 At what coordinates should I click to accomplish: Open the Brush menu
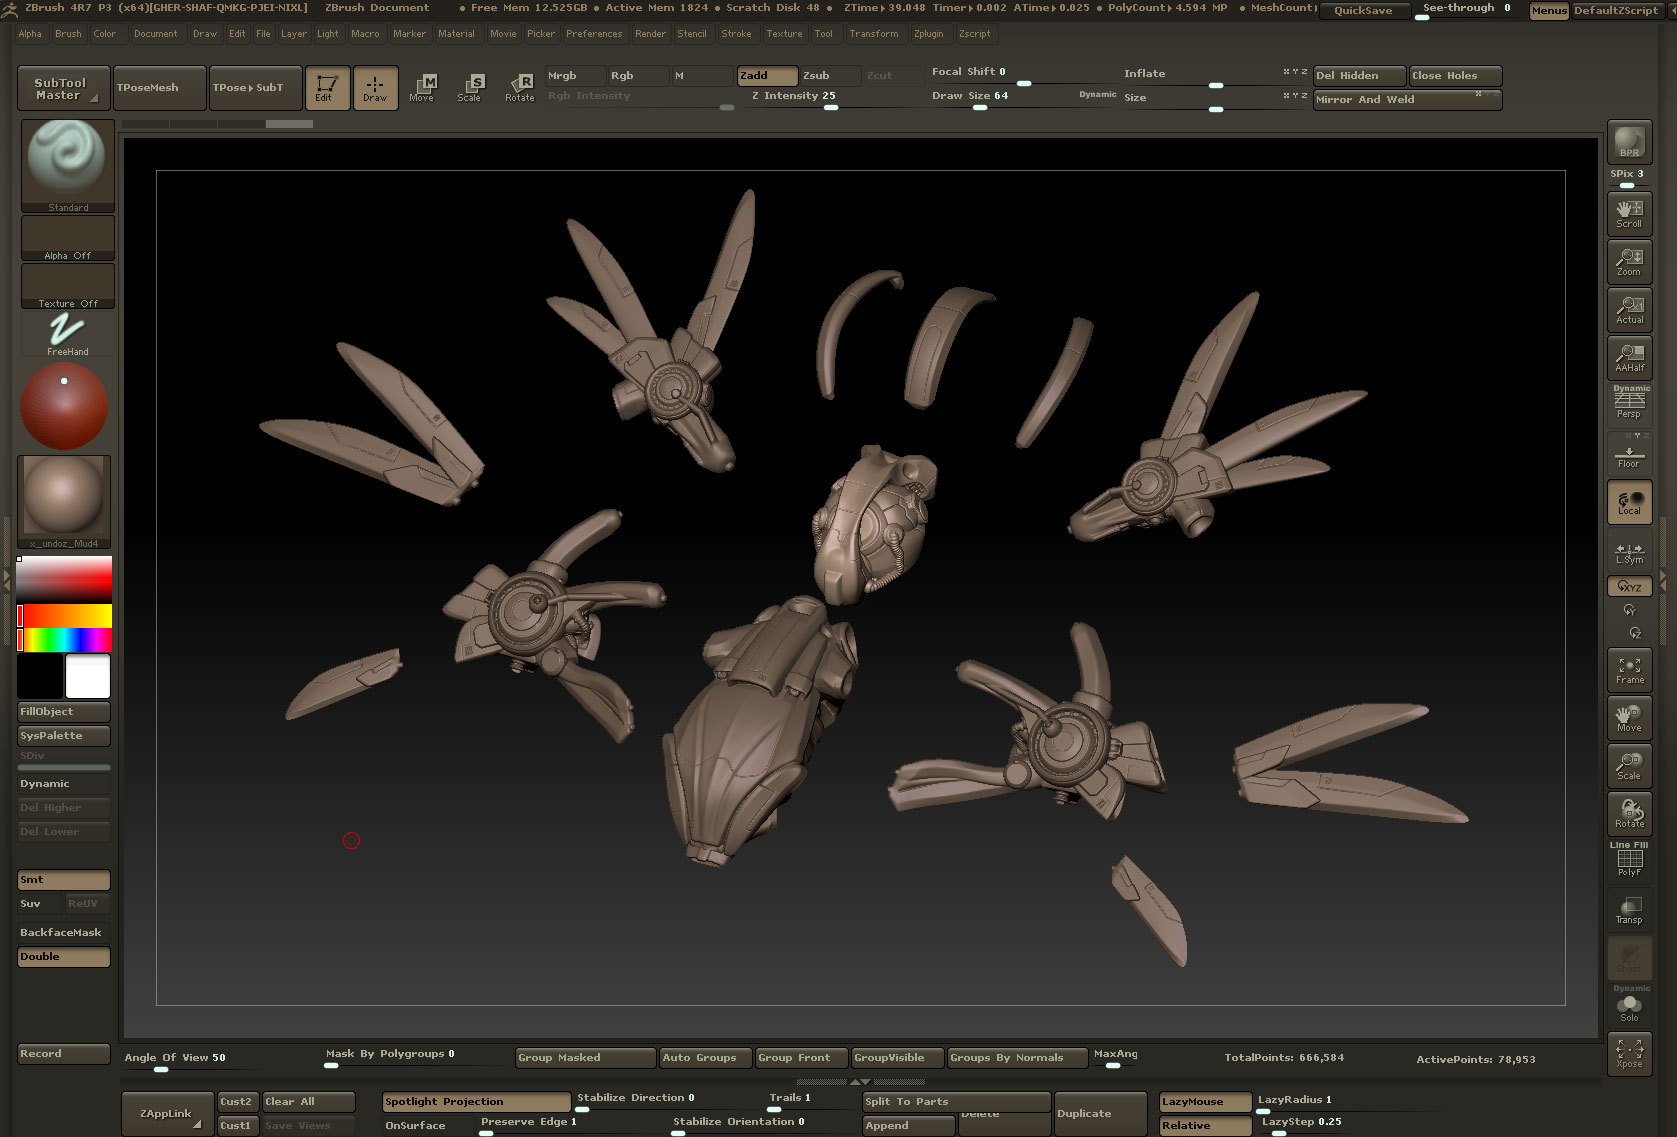click(x=68, y=34)
